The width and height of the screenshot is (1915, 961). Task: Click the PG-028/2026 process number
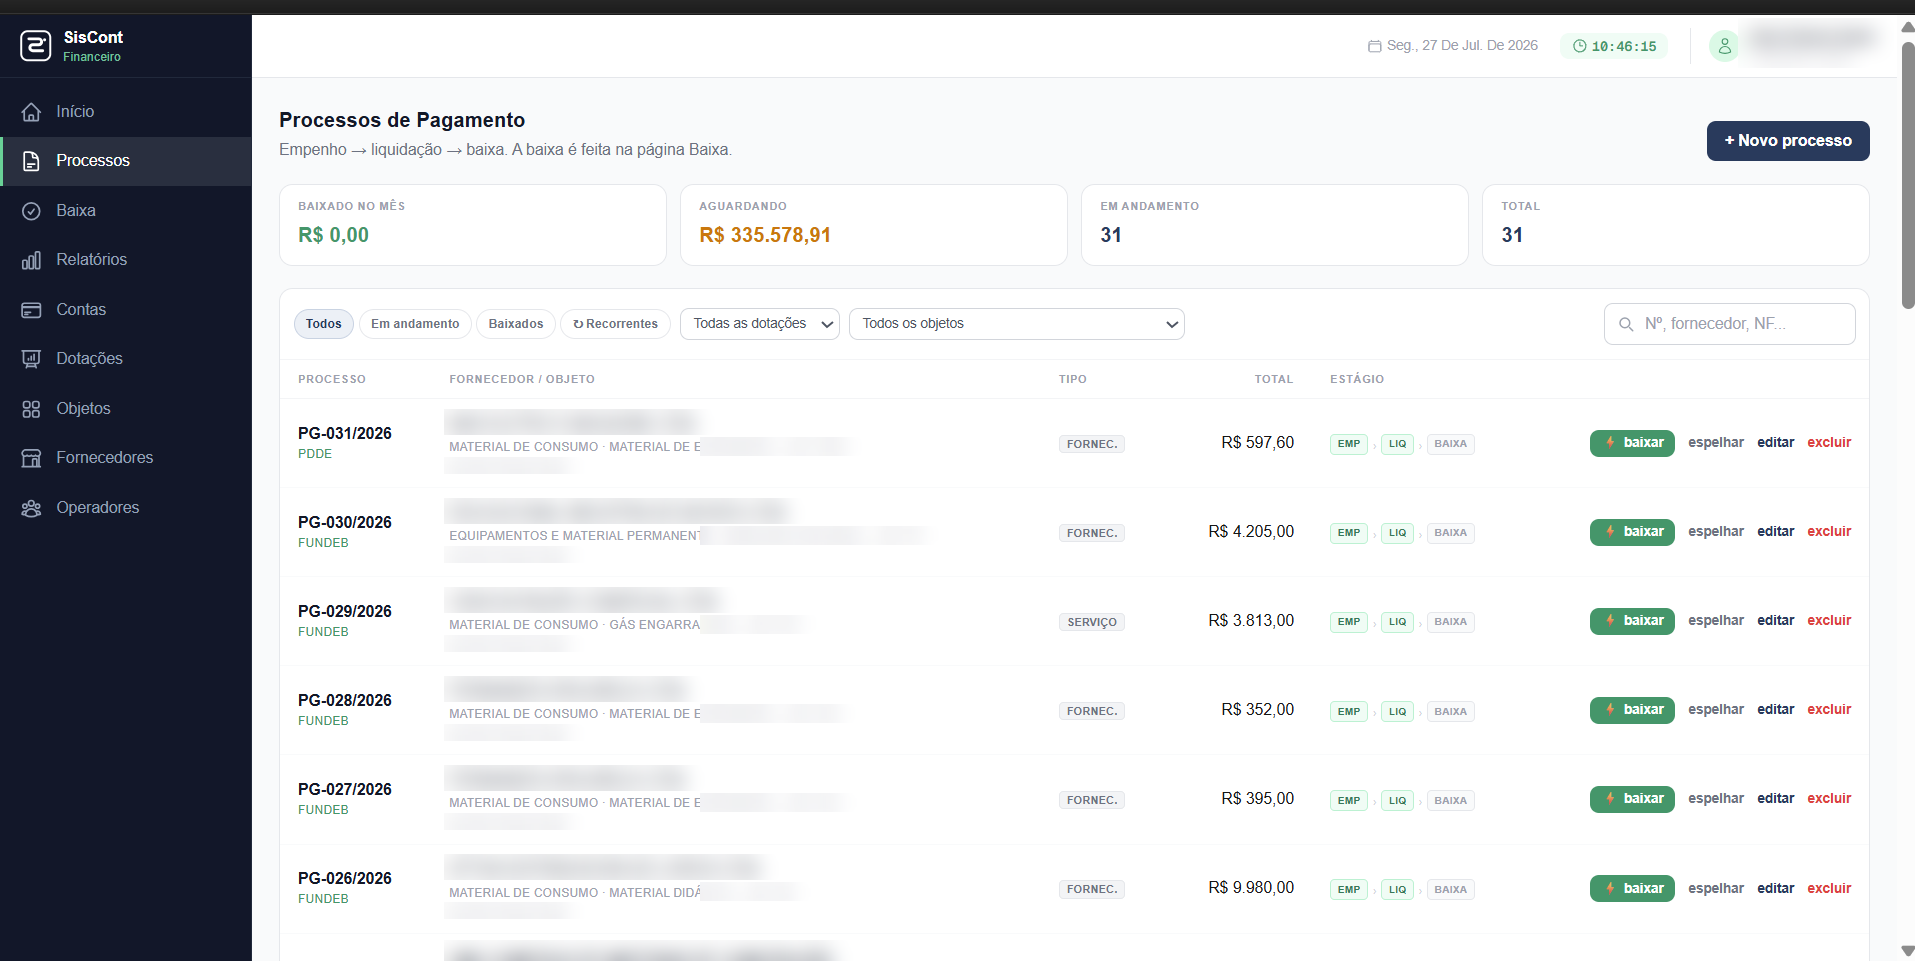(x=345, y=701)
